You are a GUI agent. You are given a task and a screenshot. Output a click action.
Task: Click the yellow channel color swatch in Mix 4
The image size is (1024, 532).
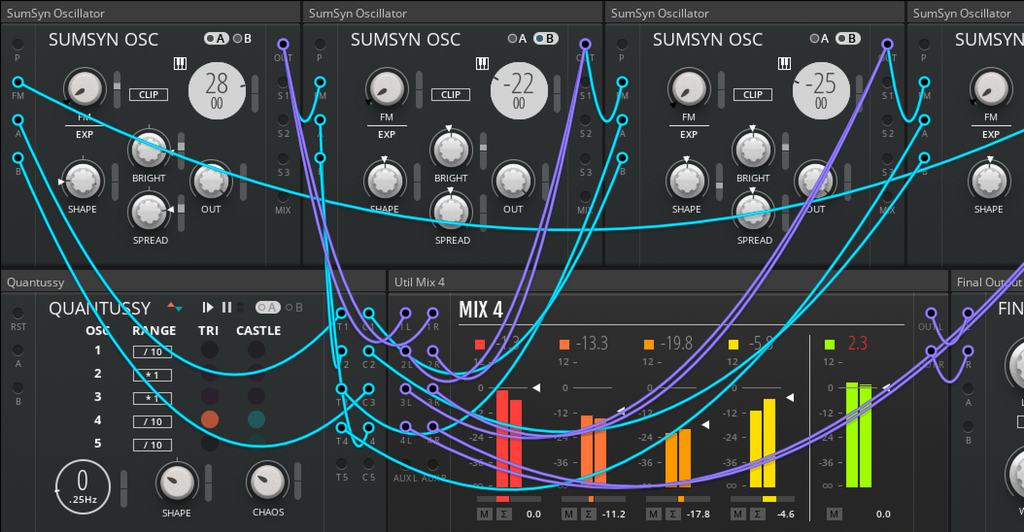pyautogui.click(x=733, y=344)
